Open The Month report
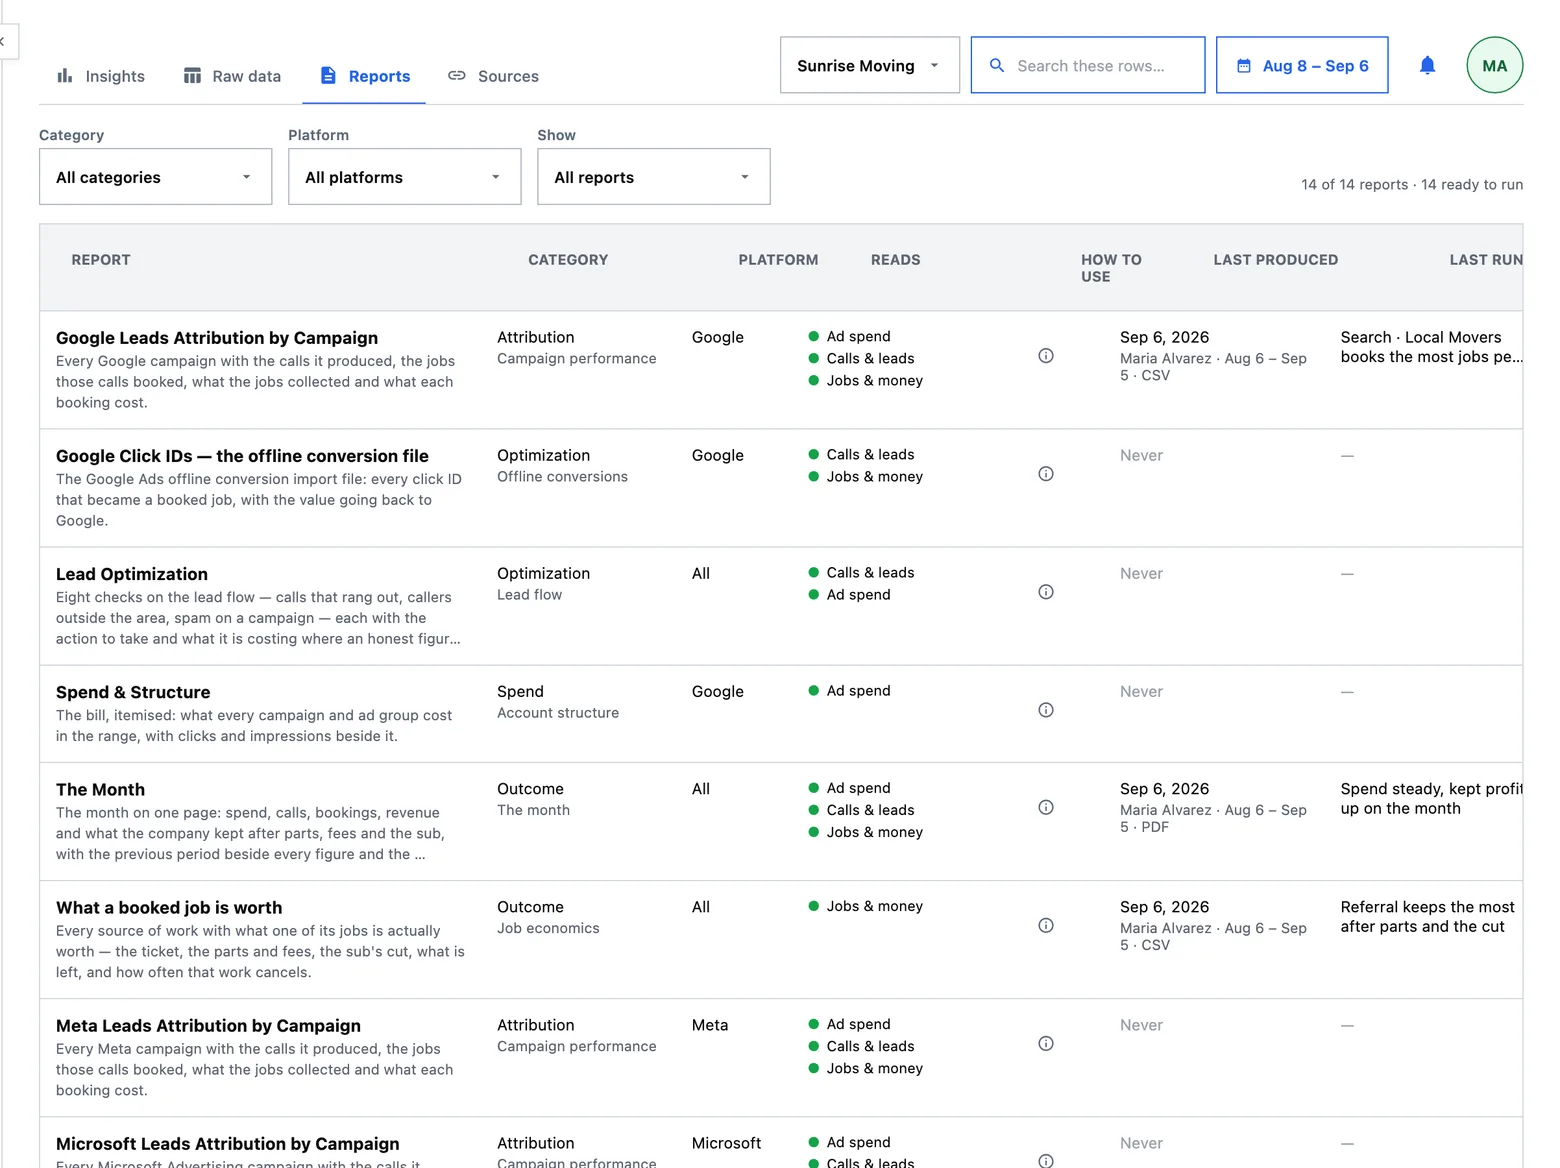The width and height of the screenshot is (1560, 1168). pyautogui.click(x=100, y=790)
